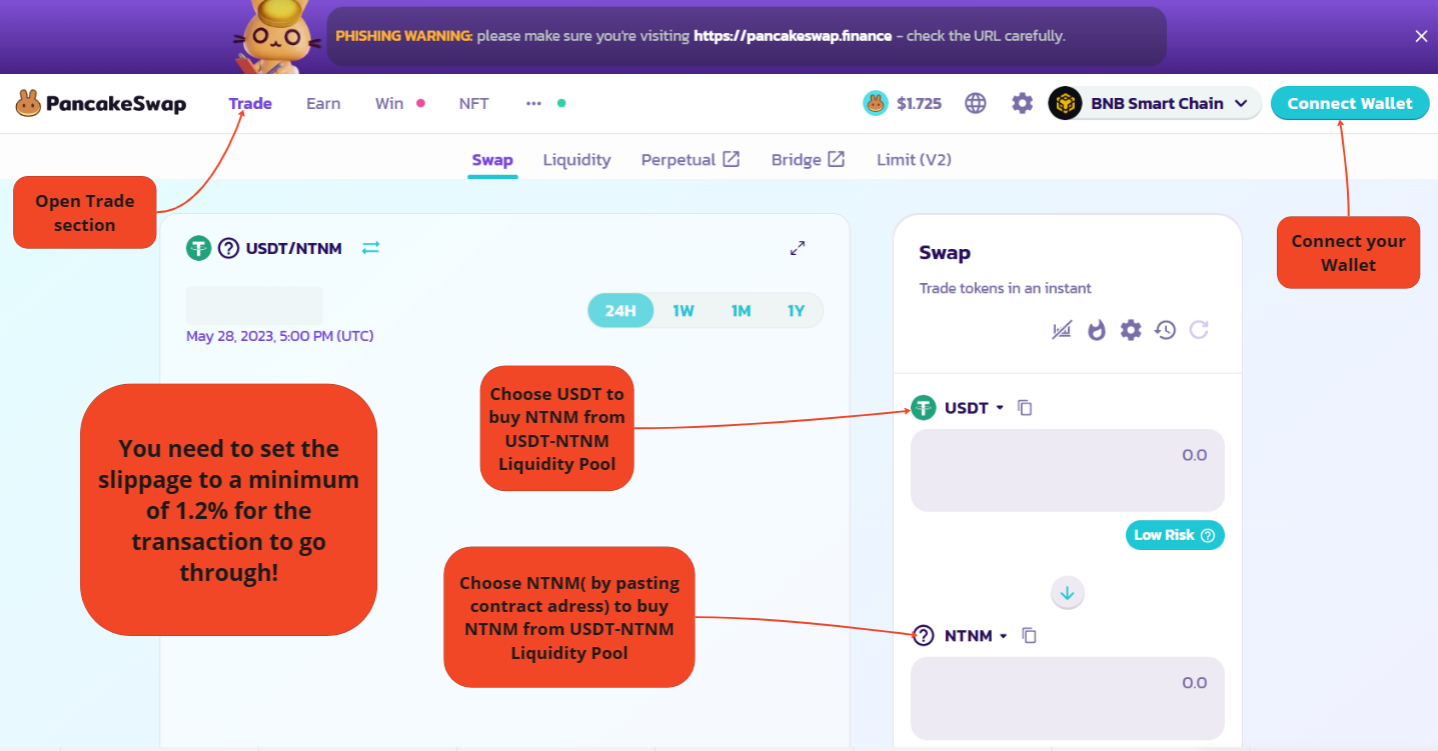Copy the USDT token address
Image resolution: width=1438 pixels, height=751 pixels.
[x=1024, y=408]
